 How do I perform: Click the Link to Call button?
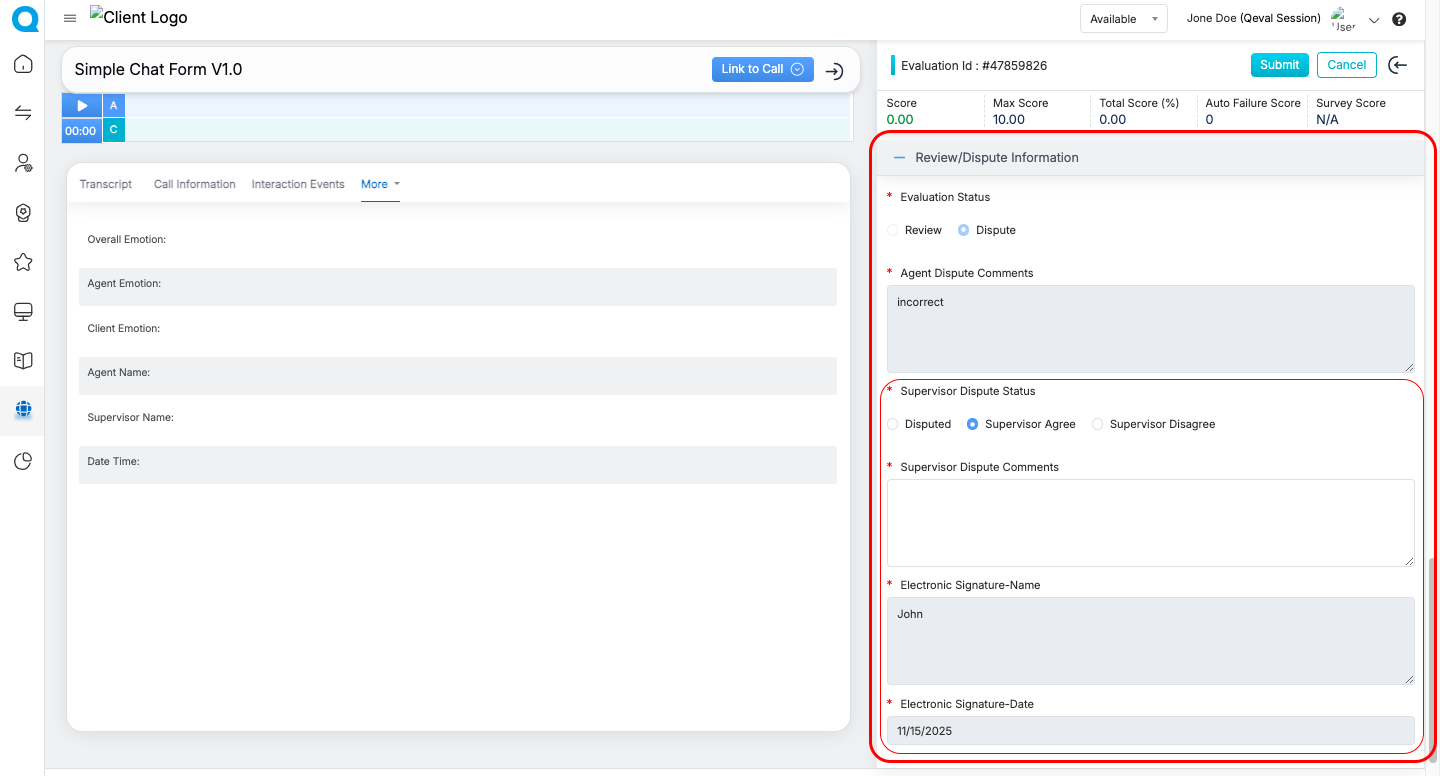coord(762,69)
